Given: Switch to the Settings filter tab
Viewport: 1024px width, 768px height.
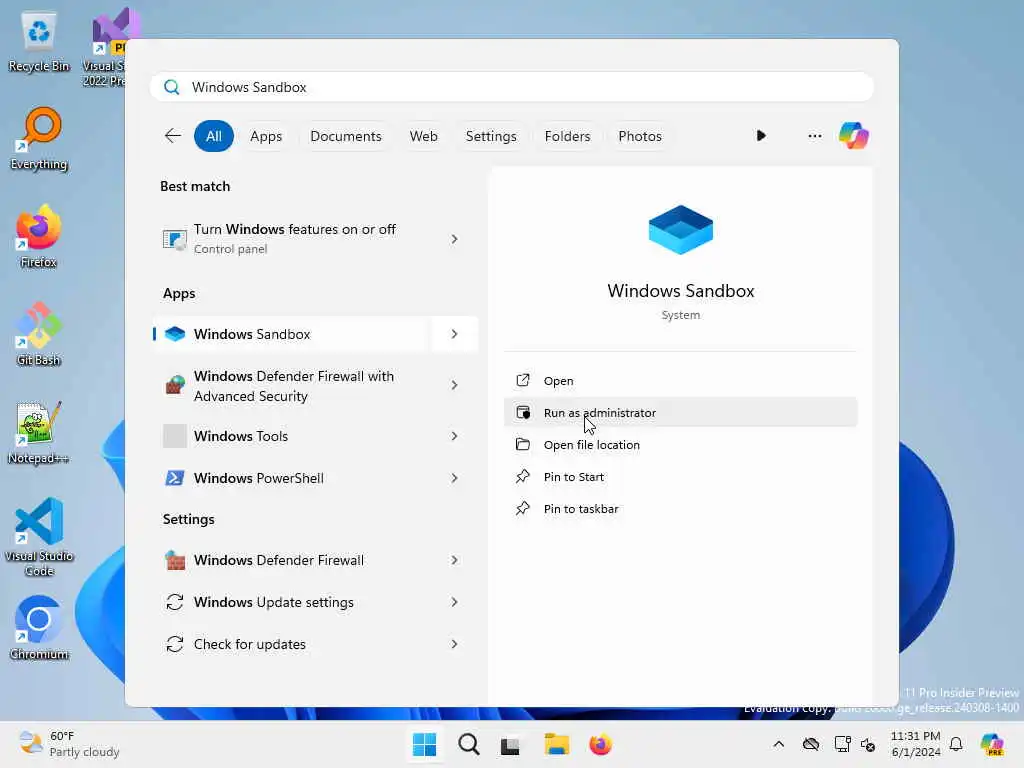Looking at the screenshot, I should point(490,136).
